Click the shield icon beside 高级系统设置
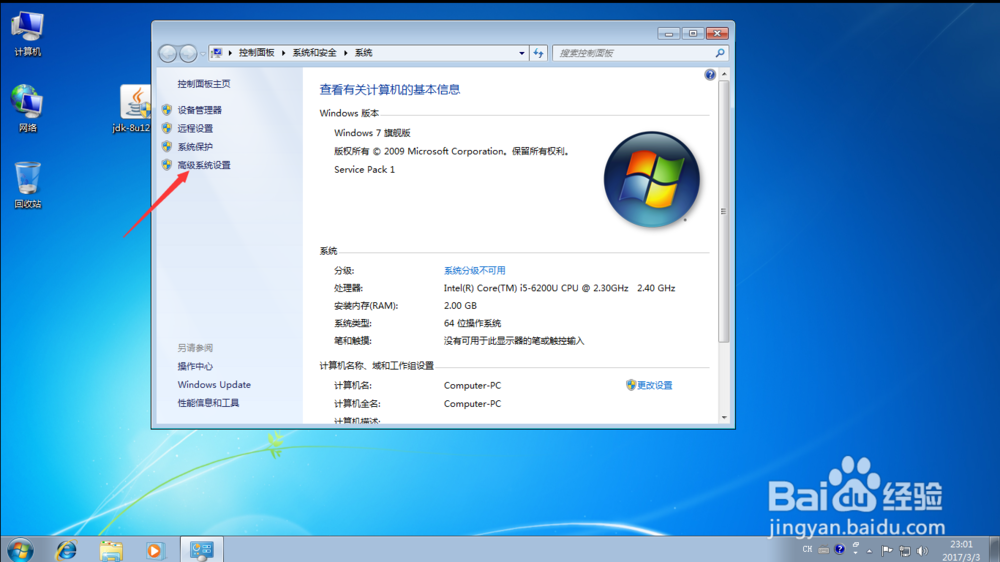Viewport: 1000px width, 562px height. pyautogui.click(x=166, y=165)
